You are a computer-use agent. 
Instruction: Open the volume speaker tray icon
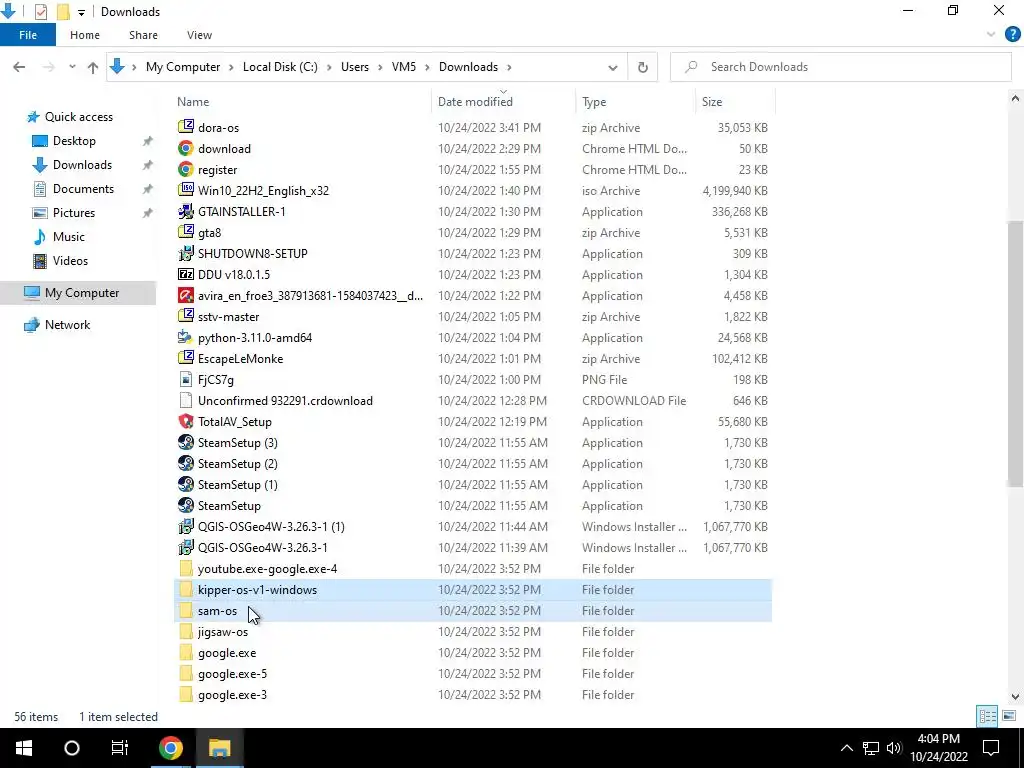pyautogui.click(x=894, y=748)
